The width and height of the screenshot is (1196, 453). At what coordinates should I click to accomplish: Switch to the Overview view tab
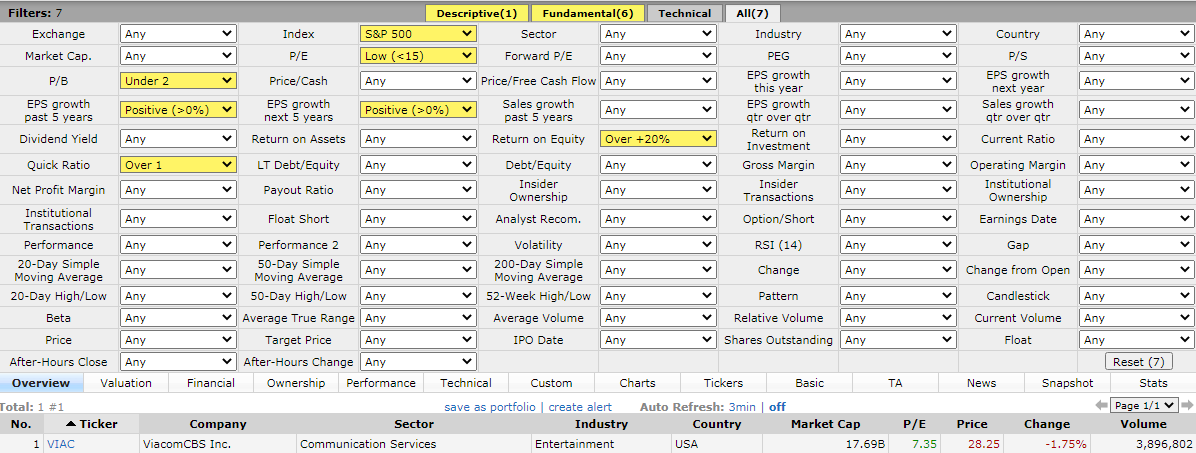[41, 383]
